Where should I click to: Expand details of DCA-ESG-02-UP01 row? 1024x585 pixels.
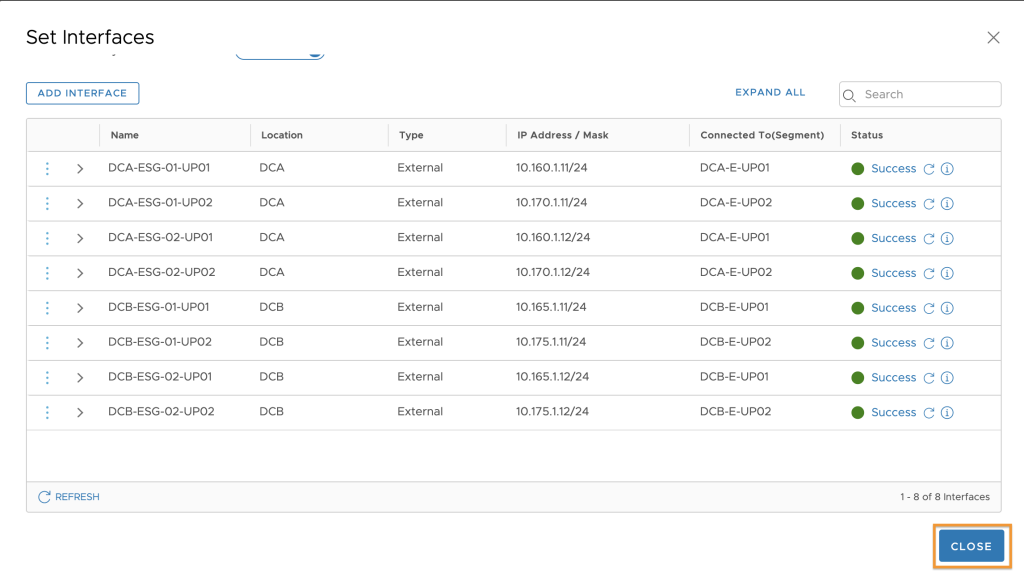coord(80,238)
